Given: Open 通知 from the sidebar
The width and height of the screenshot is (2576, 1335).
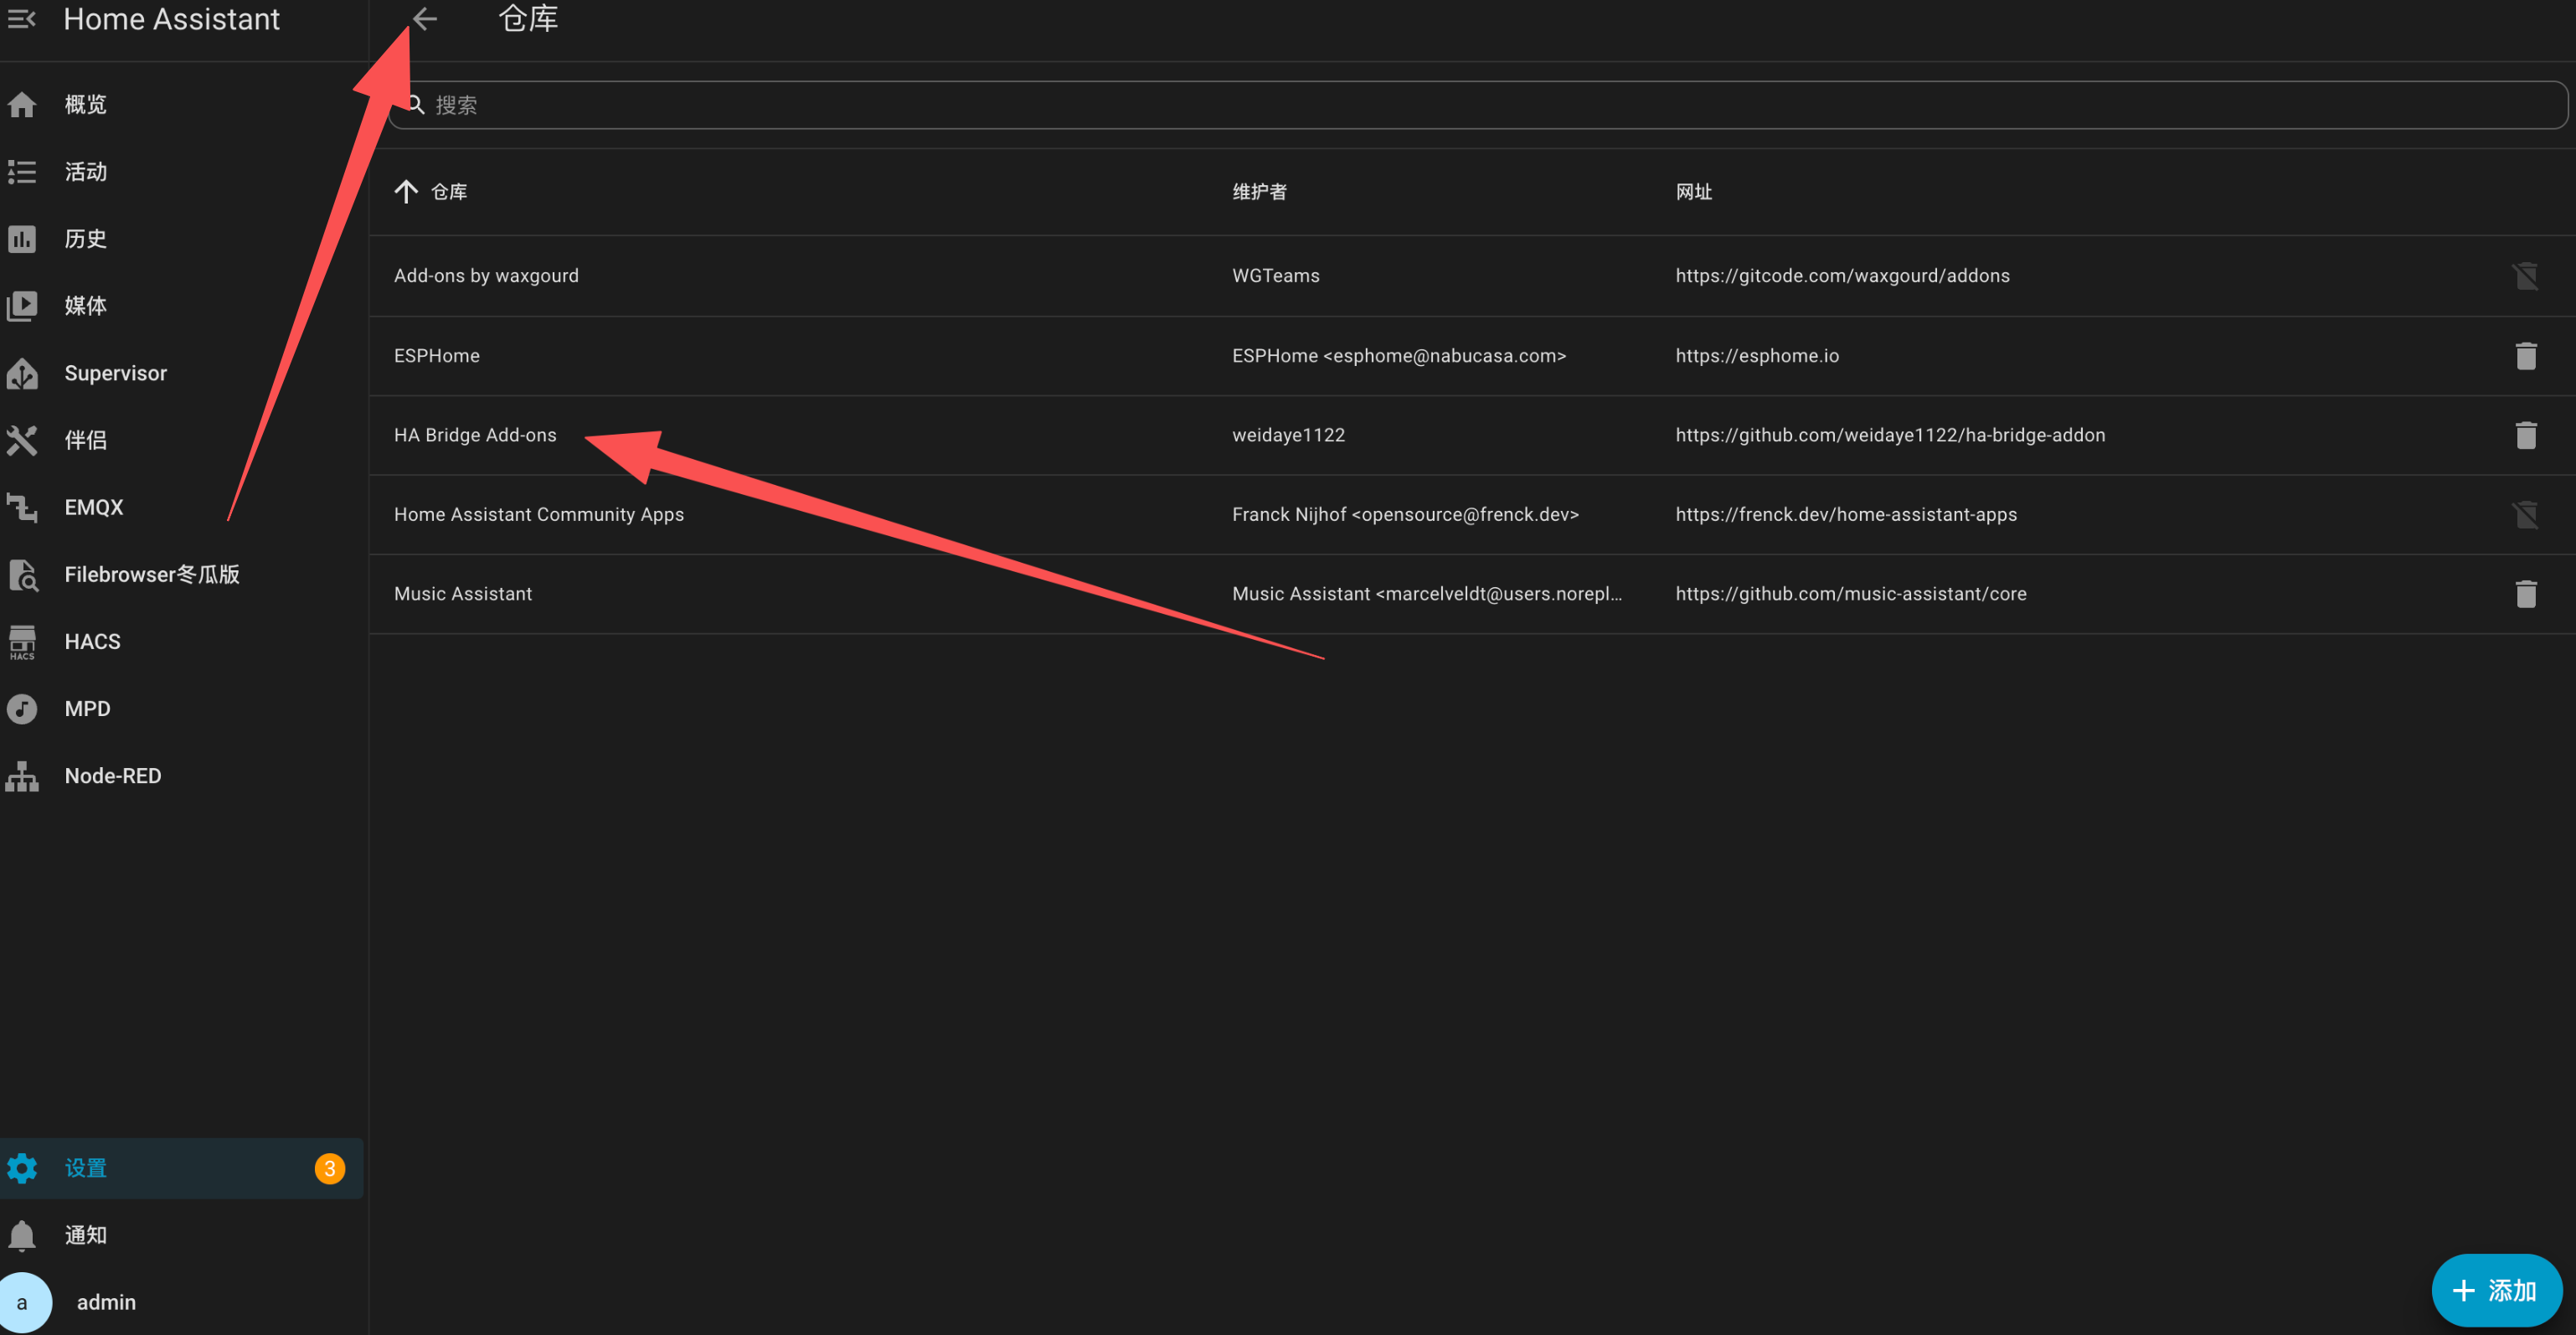Looking at the screenshot, I should [182, 1236].
